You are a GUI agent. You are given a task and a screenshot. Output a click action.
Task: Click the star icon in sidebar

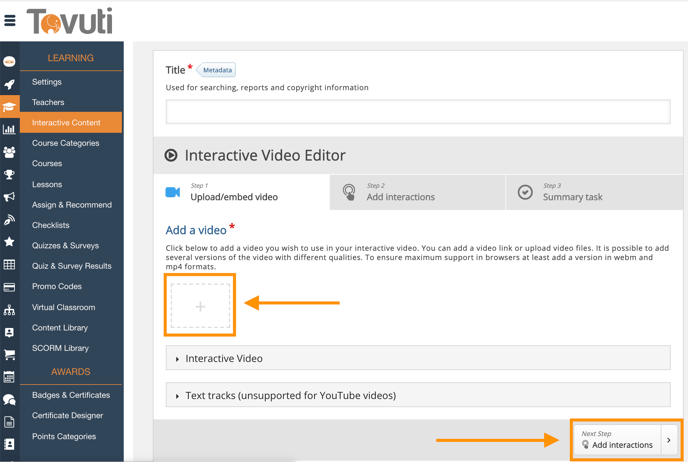[9, 242]
